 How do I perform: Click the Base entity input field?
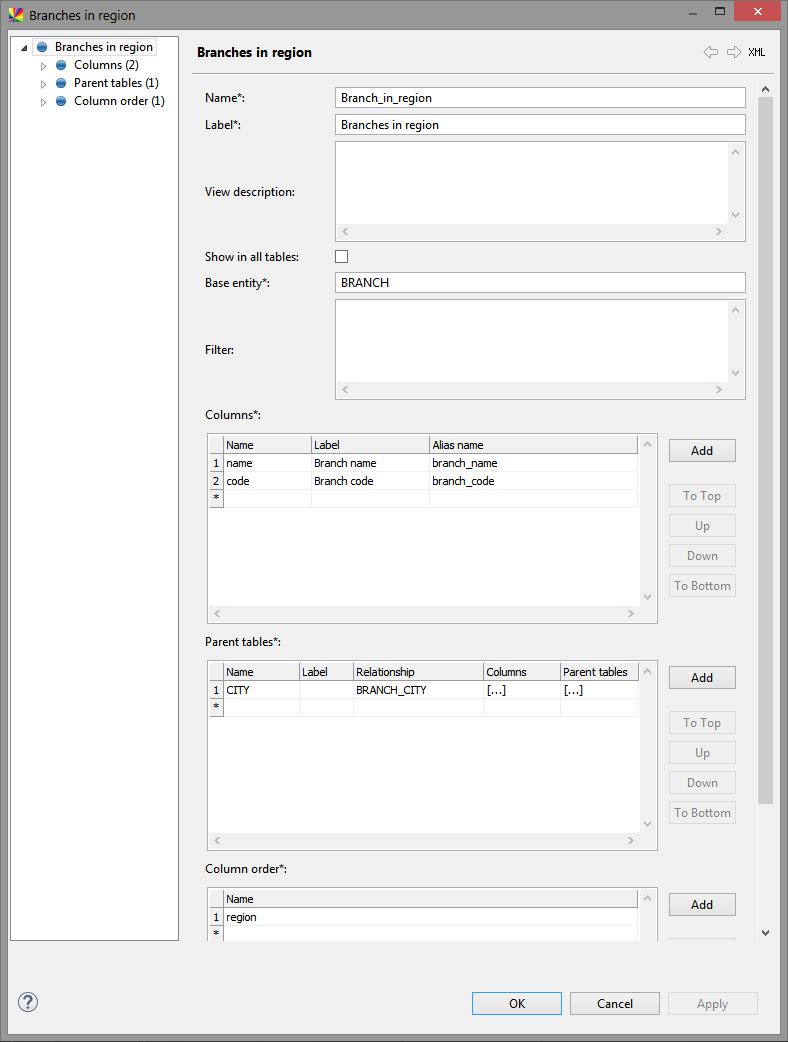coord(540,283)
